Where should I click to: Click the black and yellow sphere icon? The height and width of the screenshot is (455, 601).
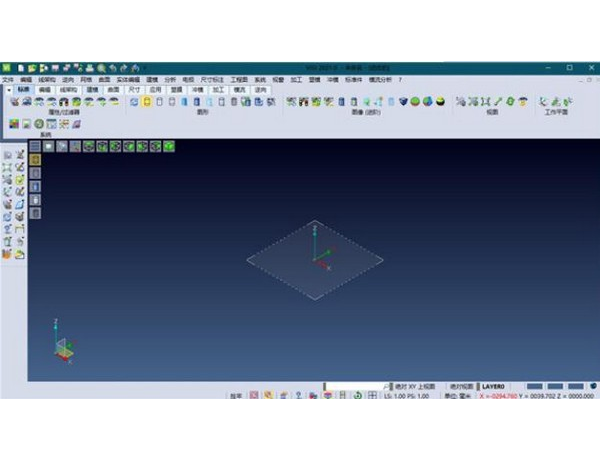(441, 102)
